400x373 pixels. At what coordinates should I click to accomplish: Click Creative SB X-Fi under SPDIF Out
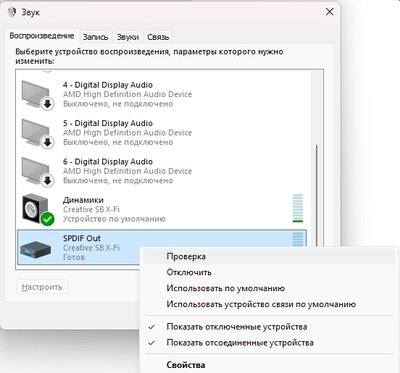tap(91, 248)
